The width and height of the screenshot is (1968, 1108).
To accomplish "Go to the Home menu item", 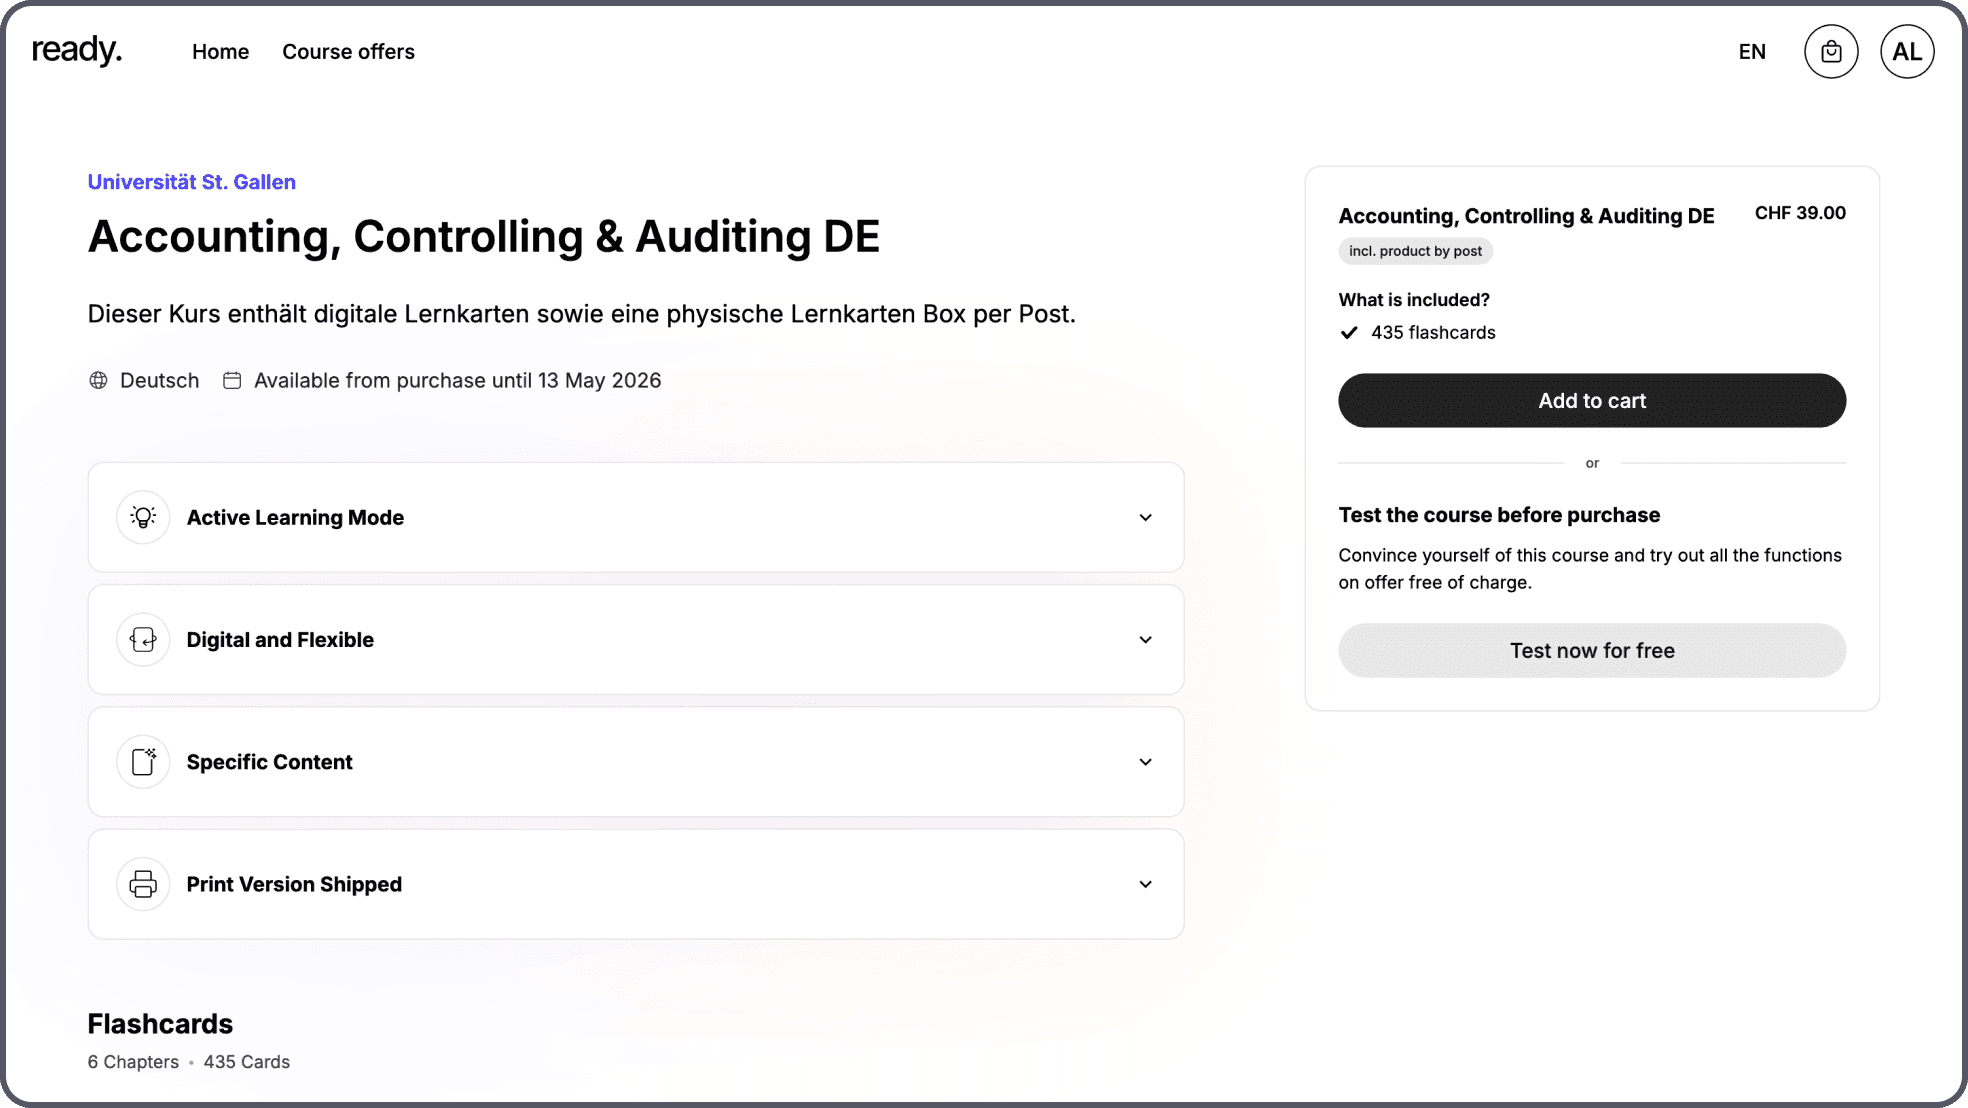I will click(x=220, y=52).
